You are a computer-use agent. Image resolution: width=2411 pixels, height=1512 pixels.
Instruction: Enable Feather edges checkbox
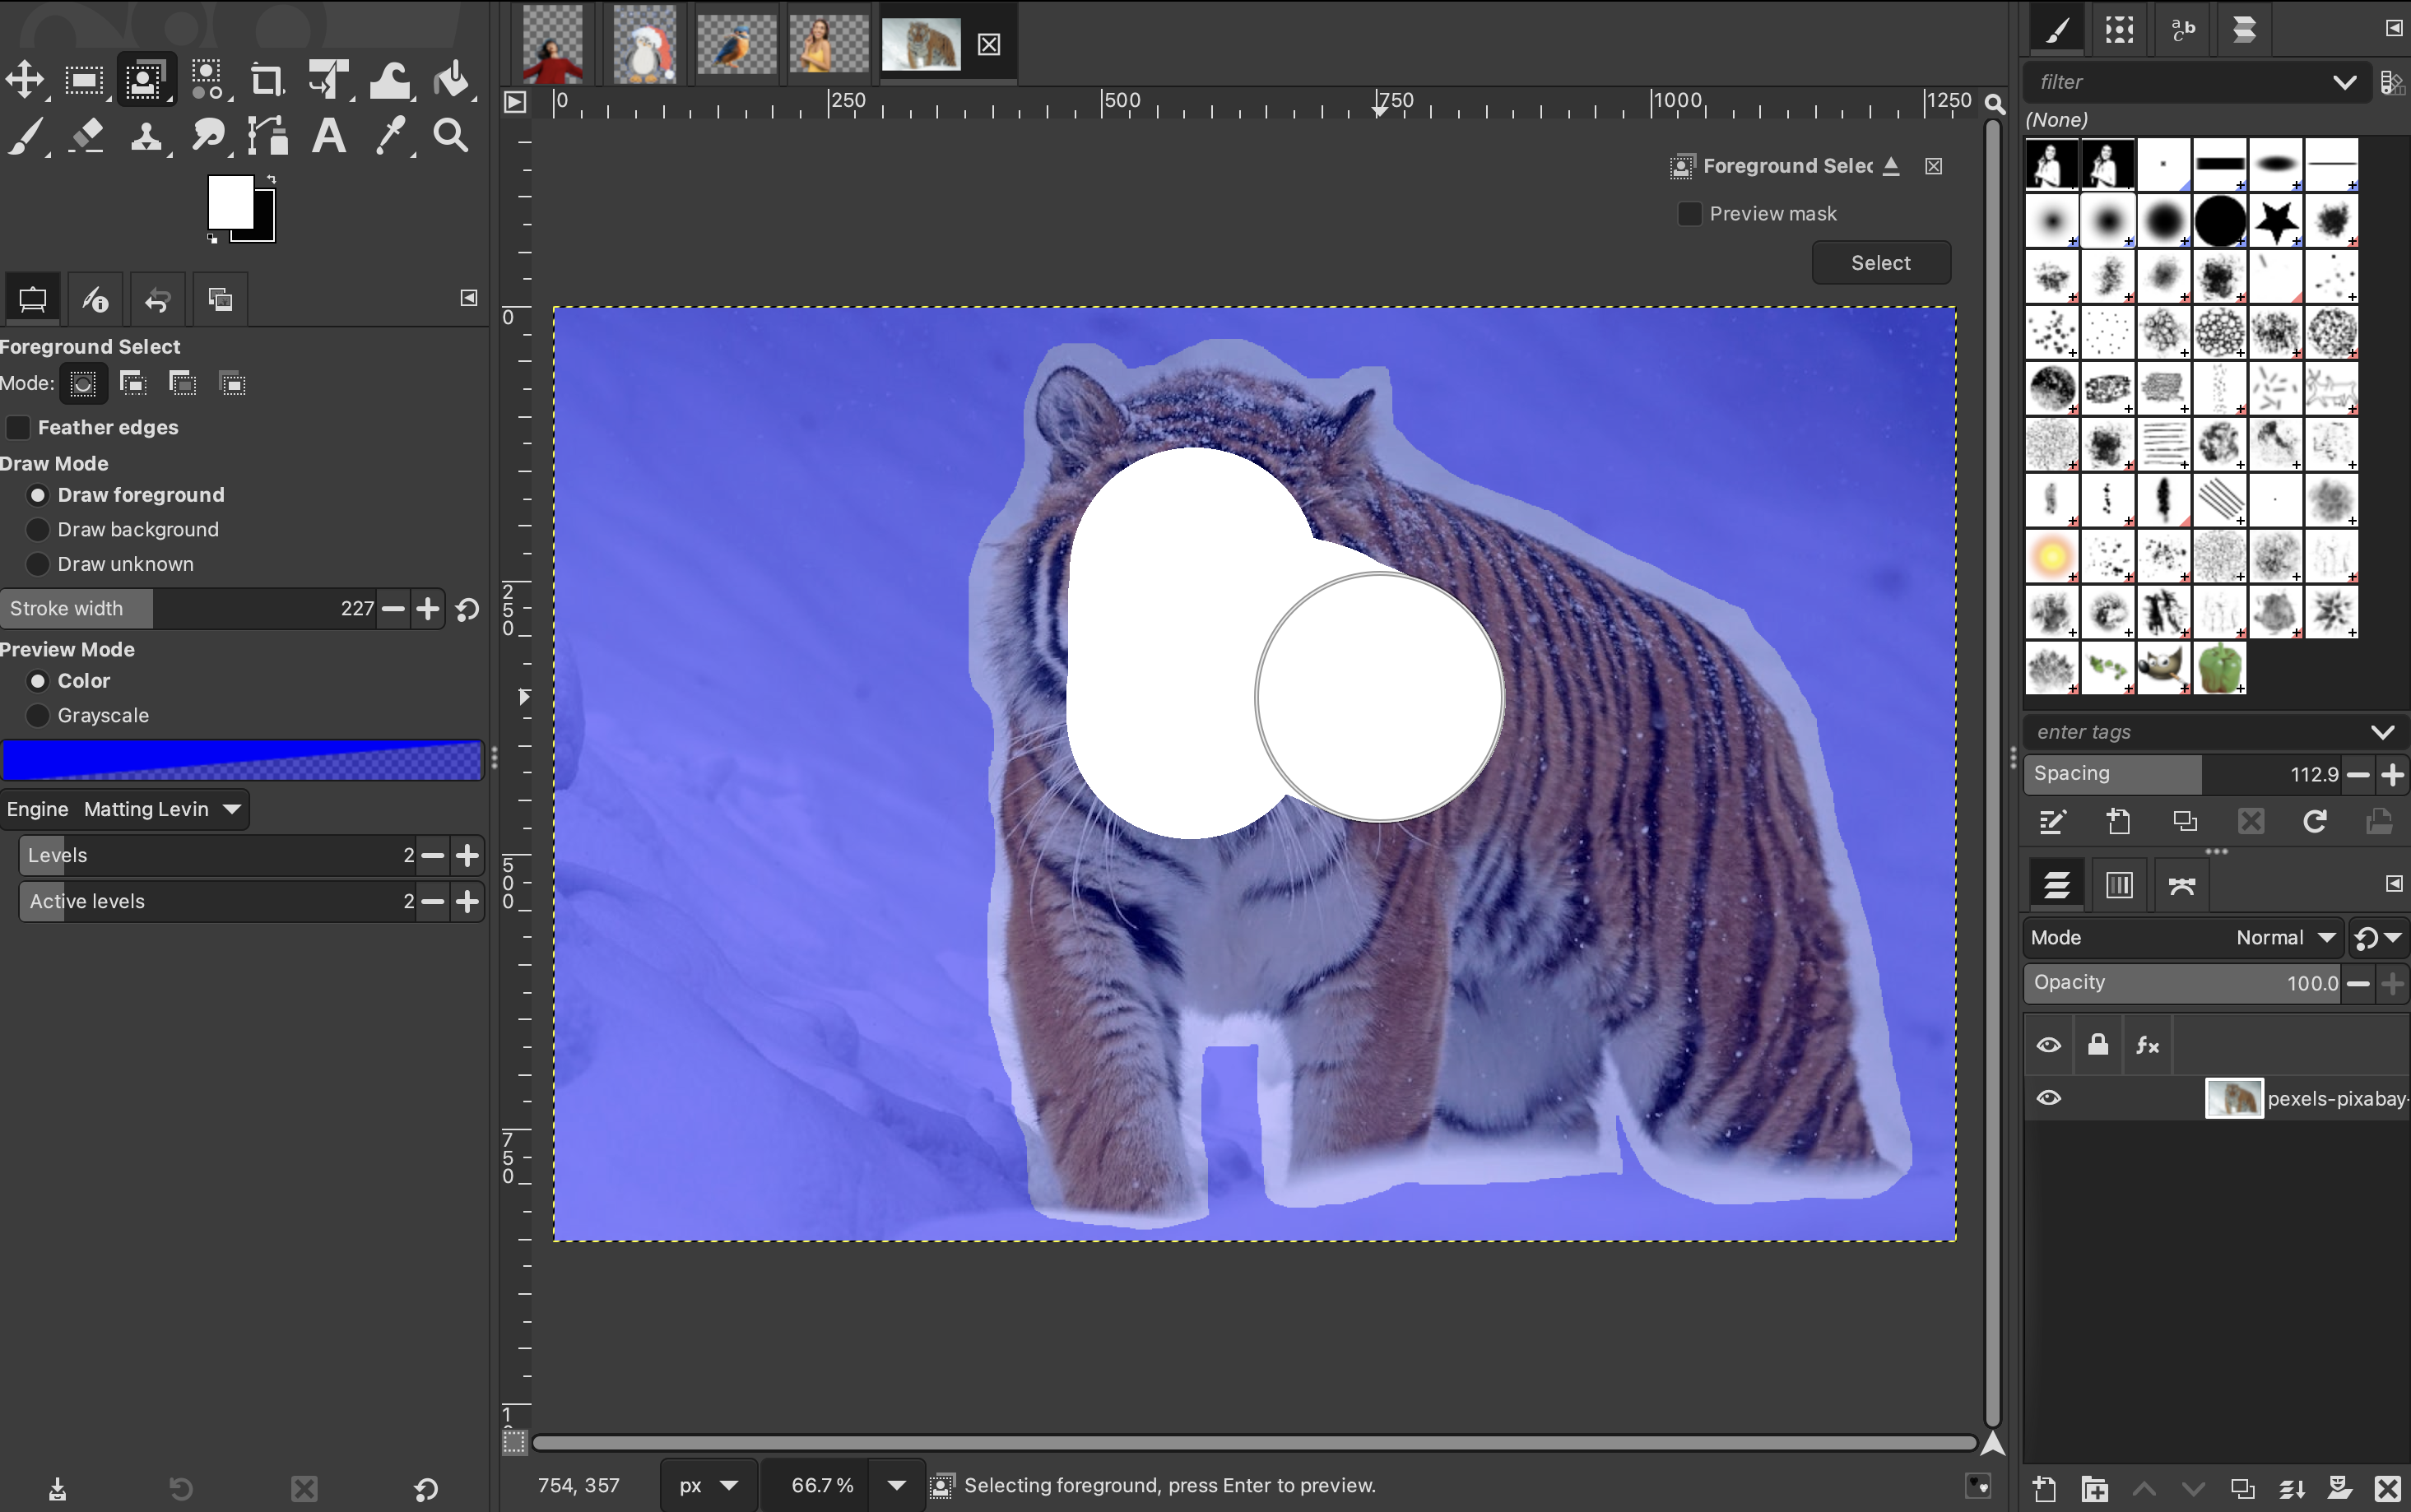click(18, 428)
